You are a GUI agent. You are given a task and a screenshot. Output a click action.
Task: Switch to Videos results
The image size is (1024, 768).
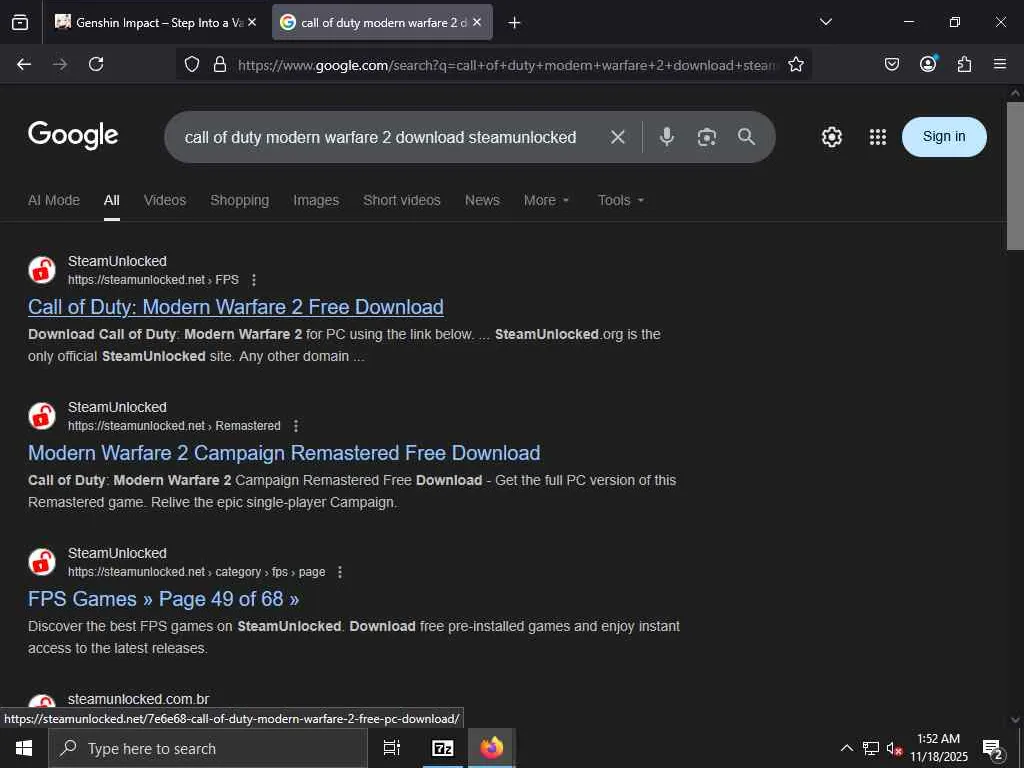click(x=165, y=200)
